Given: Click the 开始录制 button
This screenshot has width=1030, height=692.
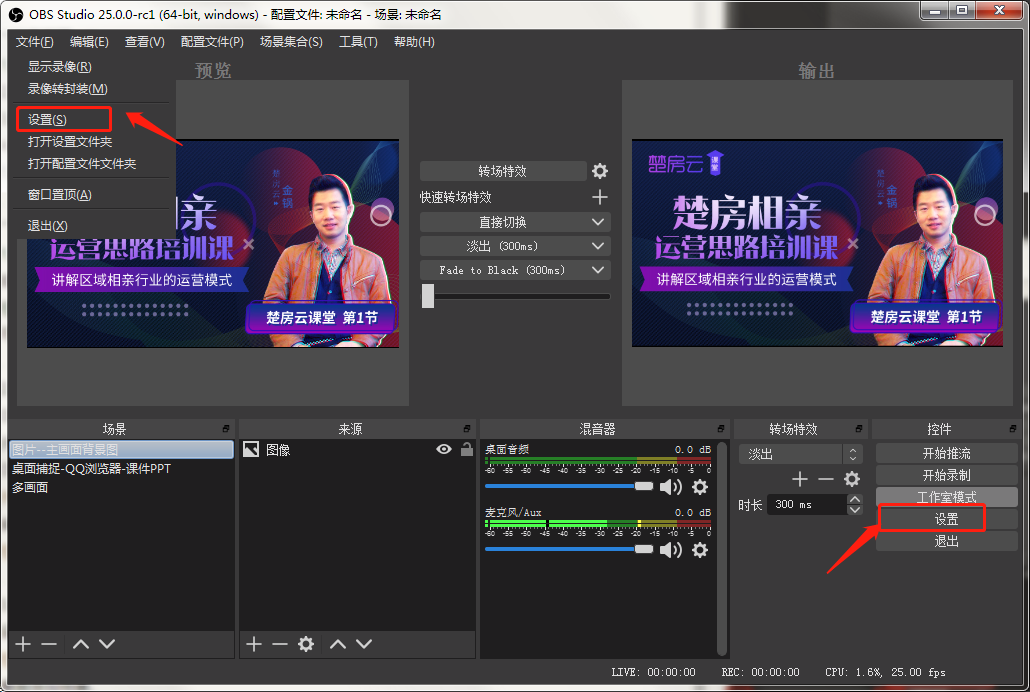Looking at the screenshot, I should click(946, 475).
